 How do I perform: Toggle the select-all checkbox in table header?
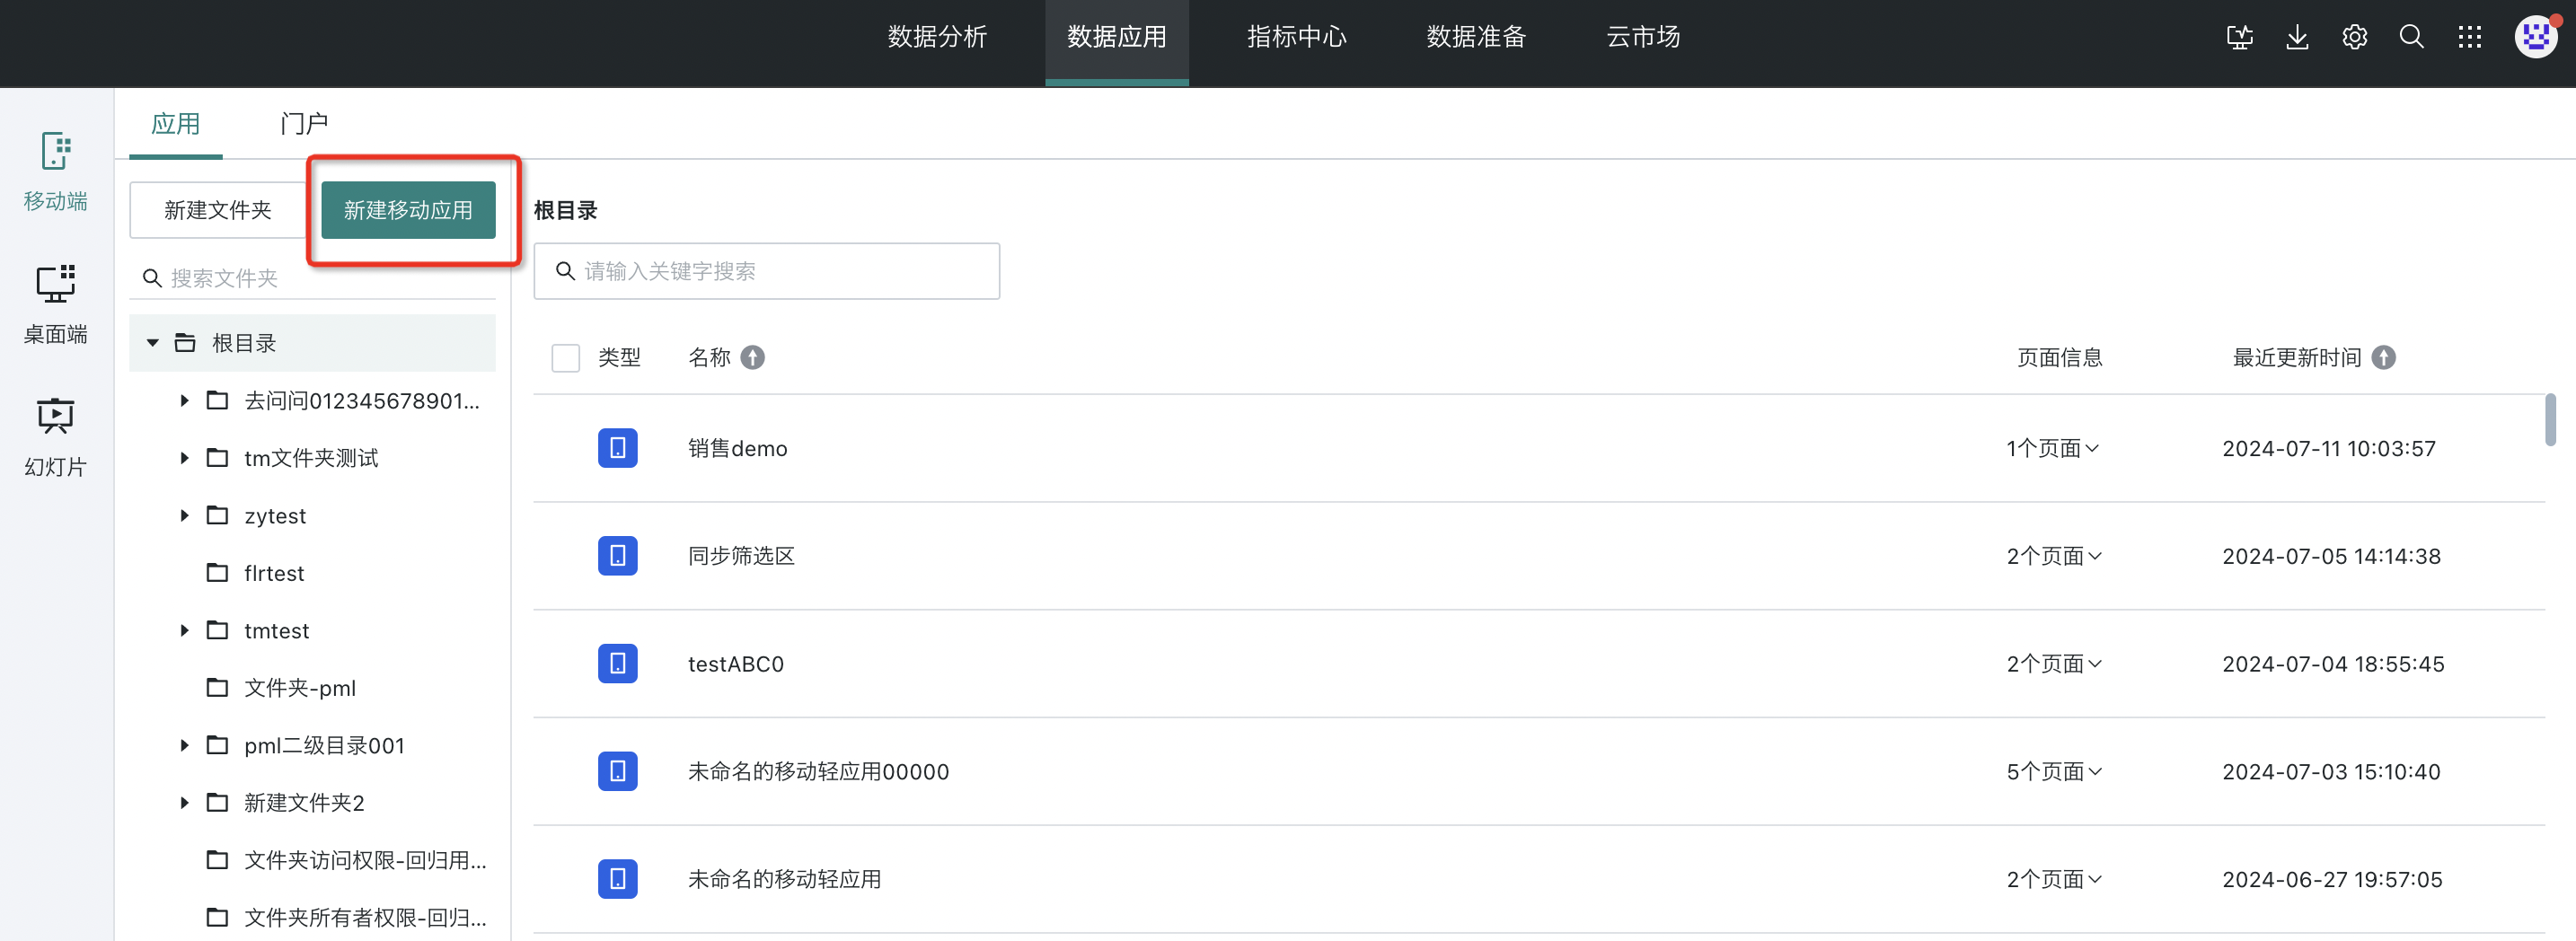pyautogui.click(x=565, y=358)
